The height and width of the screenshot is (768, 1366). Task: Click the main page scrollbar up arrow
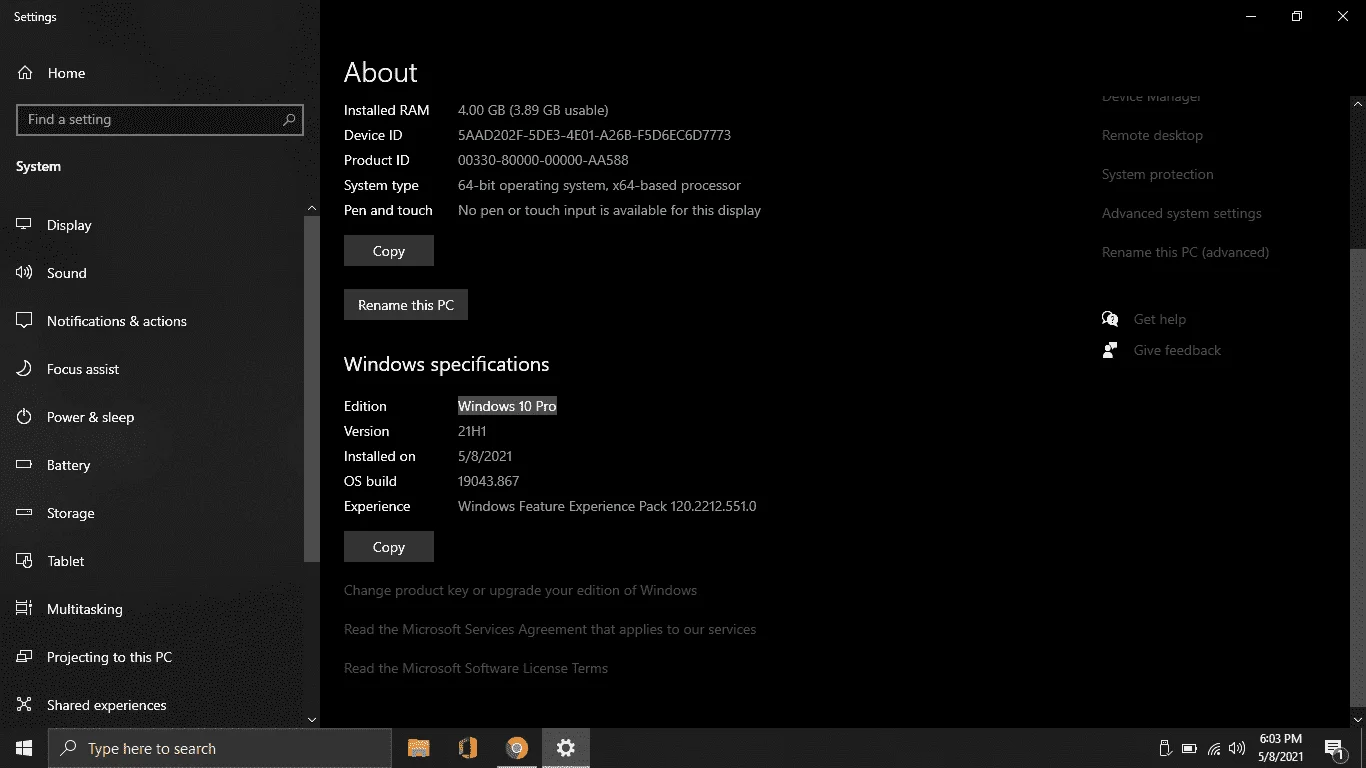(1357, 103)
